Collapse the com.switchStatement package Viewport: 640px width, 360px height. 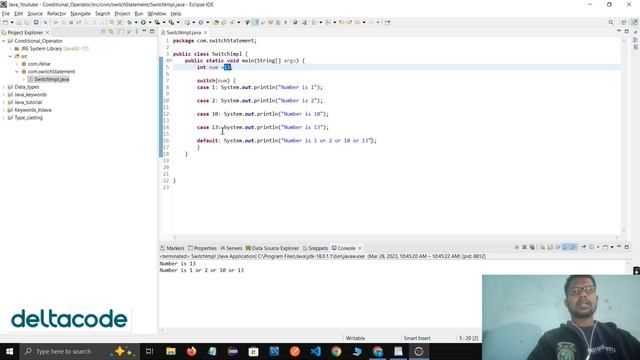(x=17, y=71)
